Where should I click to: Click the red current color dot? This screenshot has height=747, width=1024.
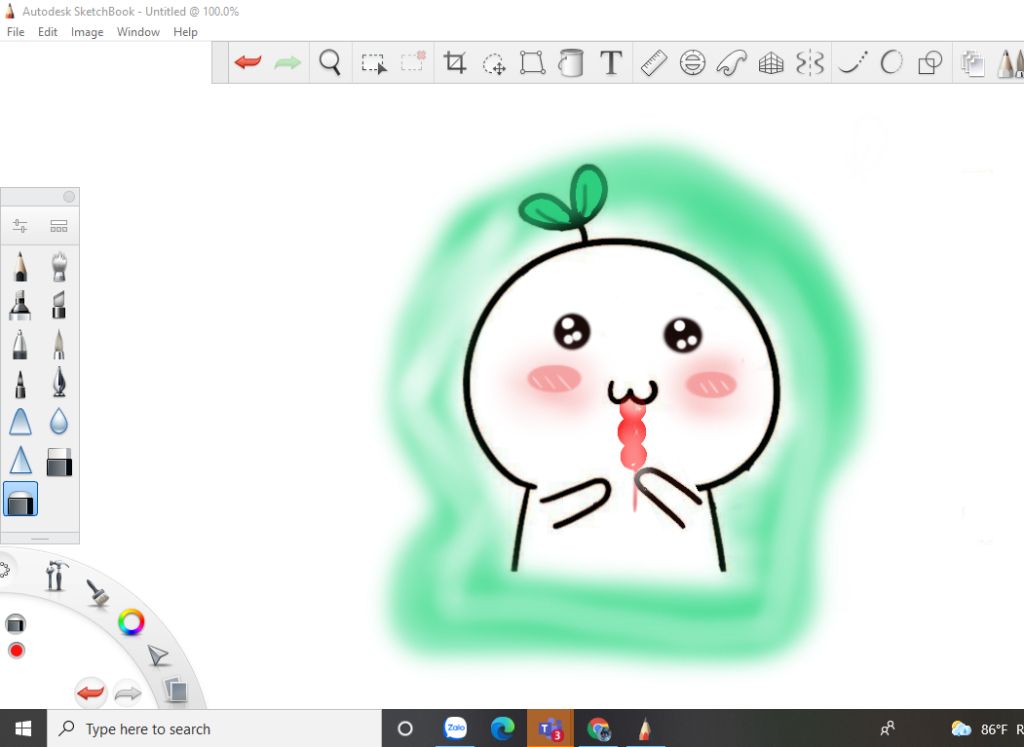(x=16, y=650)
